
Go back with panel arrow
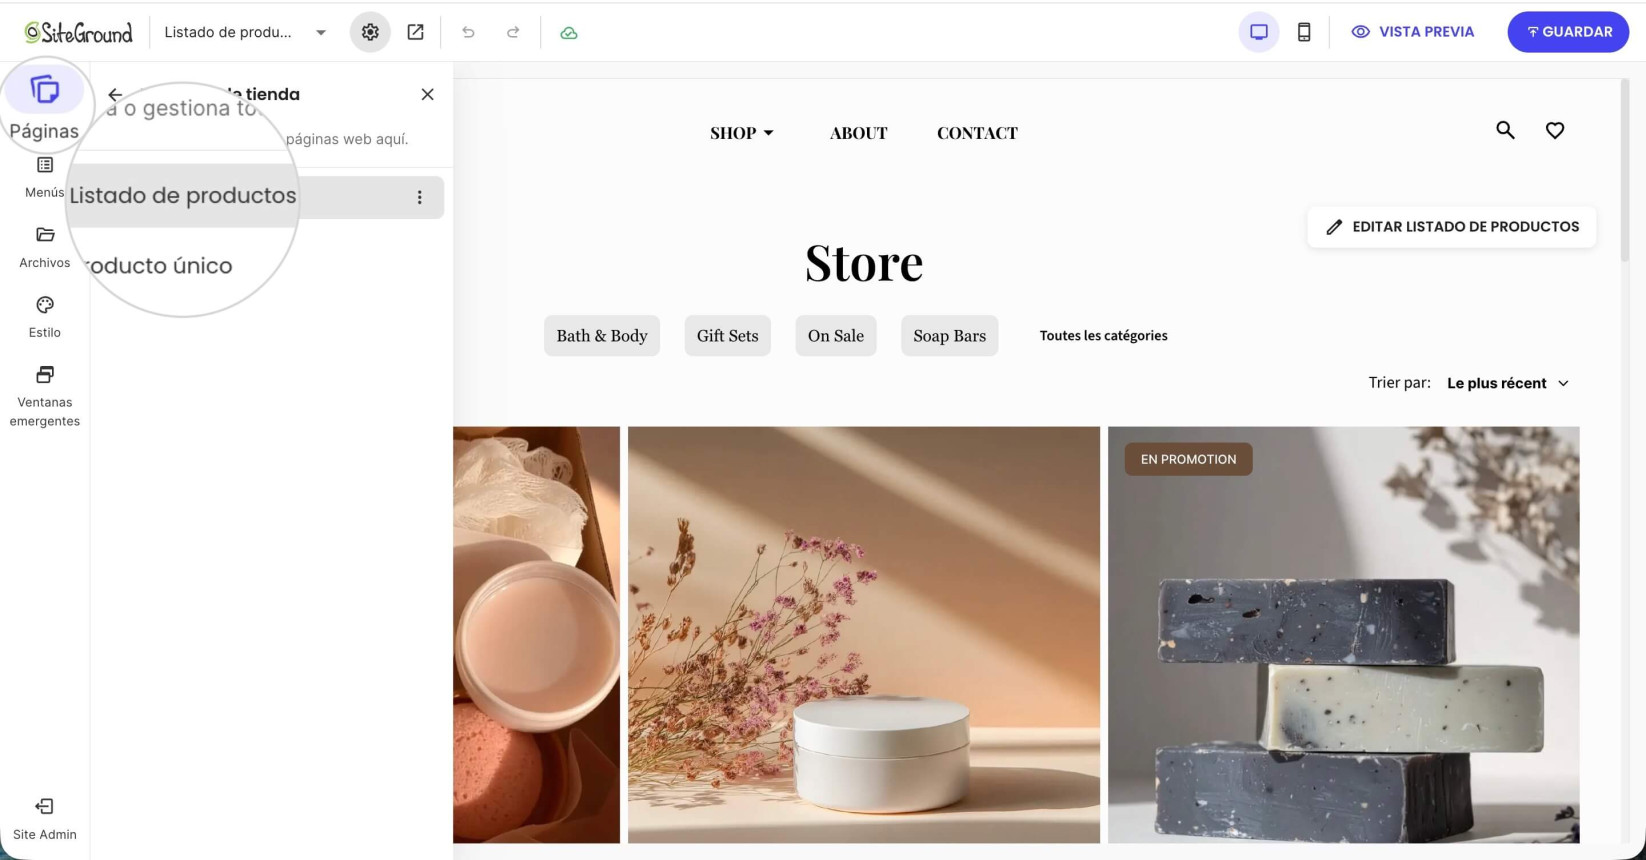[115, 94]
